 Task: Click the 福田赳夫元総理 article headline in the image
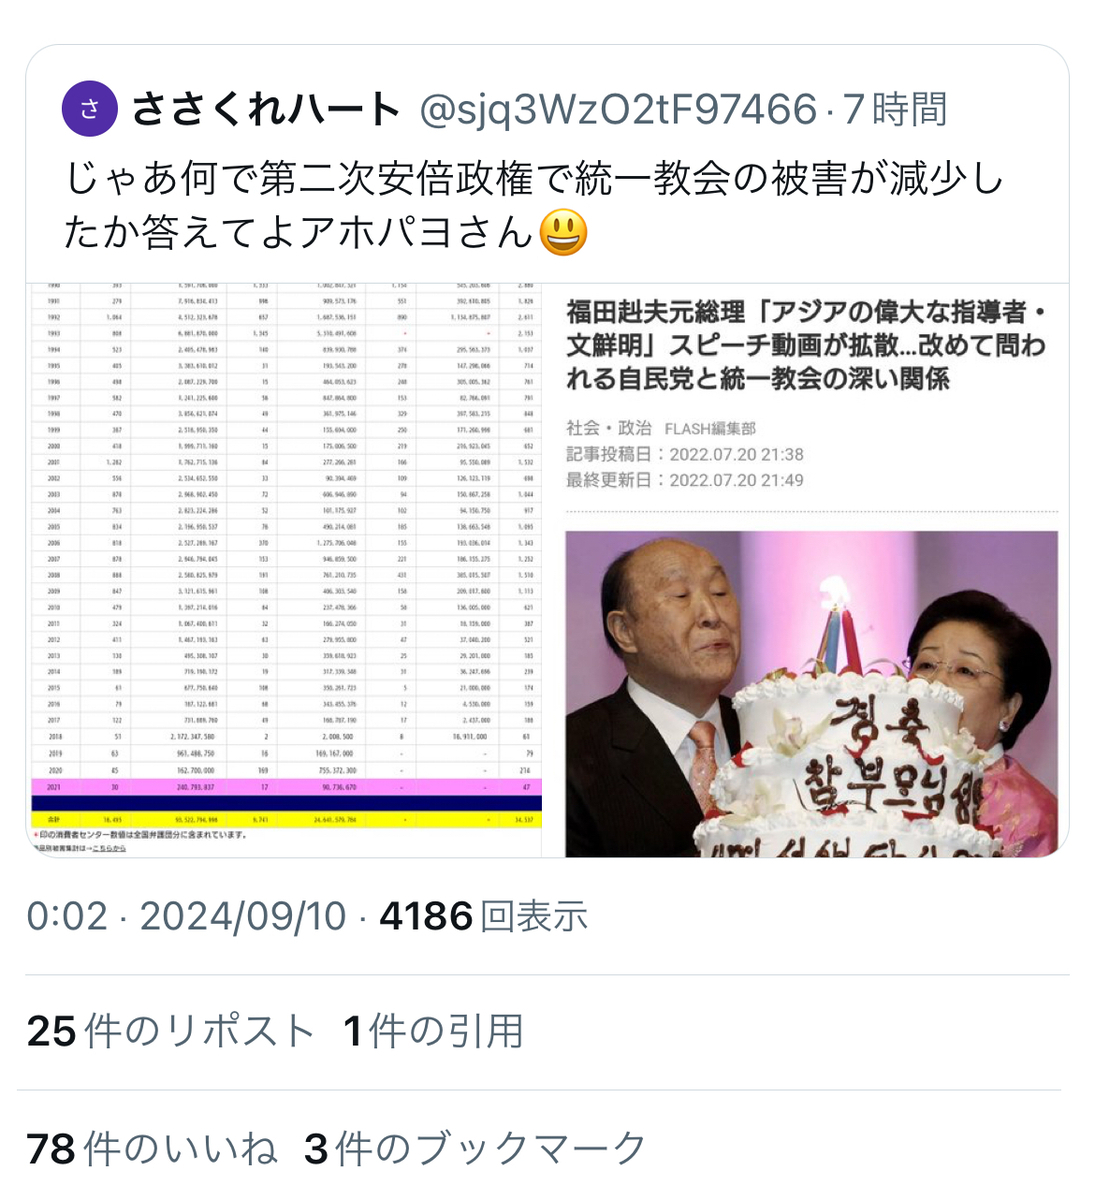[x=806, y=345]
